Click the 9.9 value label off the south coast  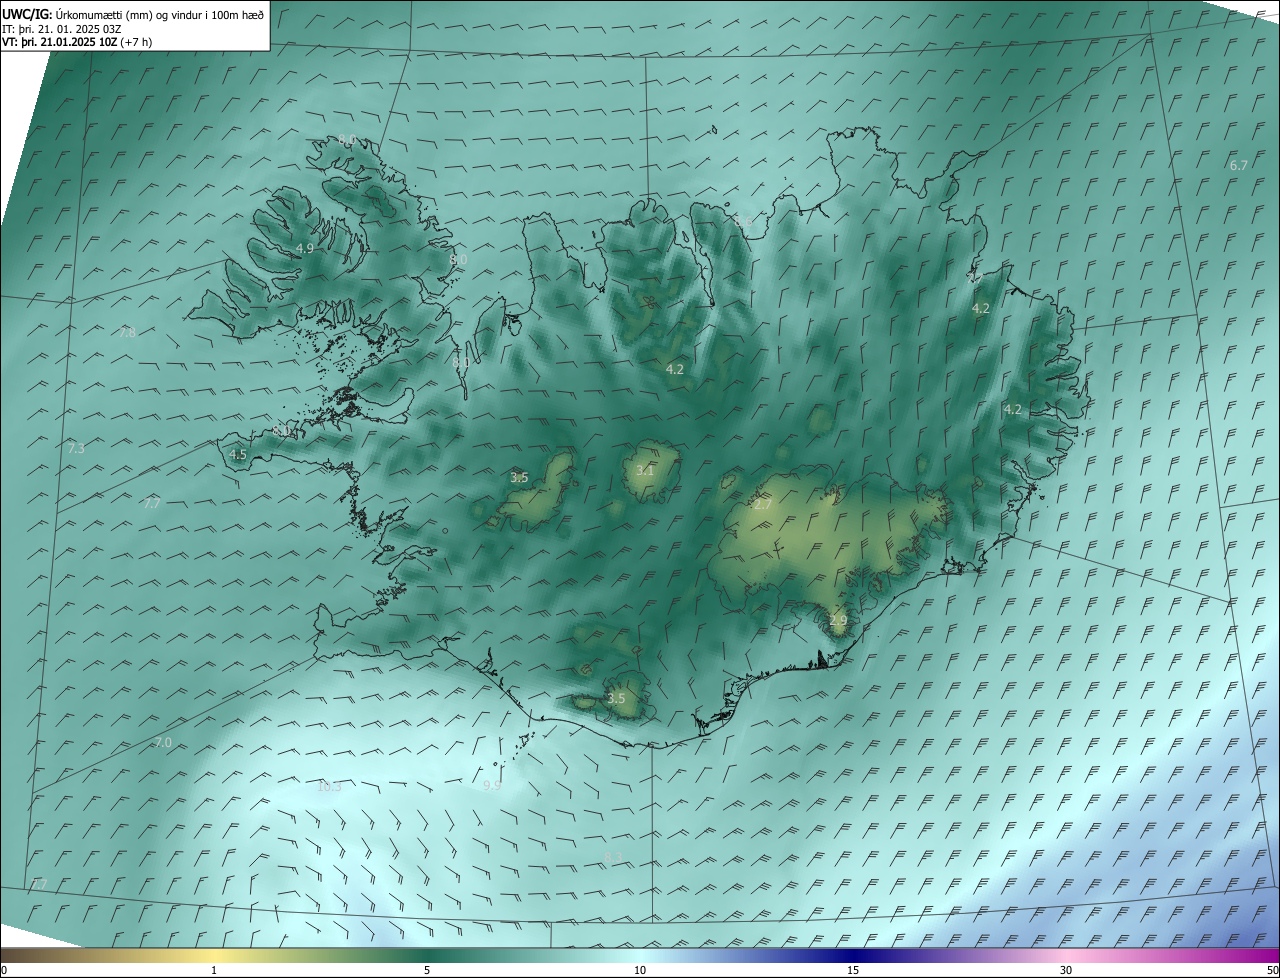pyautogui.click(x=492, y=786)
